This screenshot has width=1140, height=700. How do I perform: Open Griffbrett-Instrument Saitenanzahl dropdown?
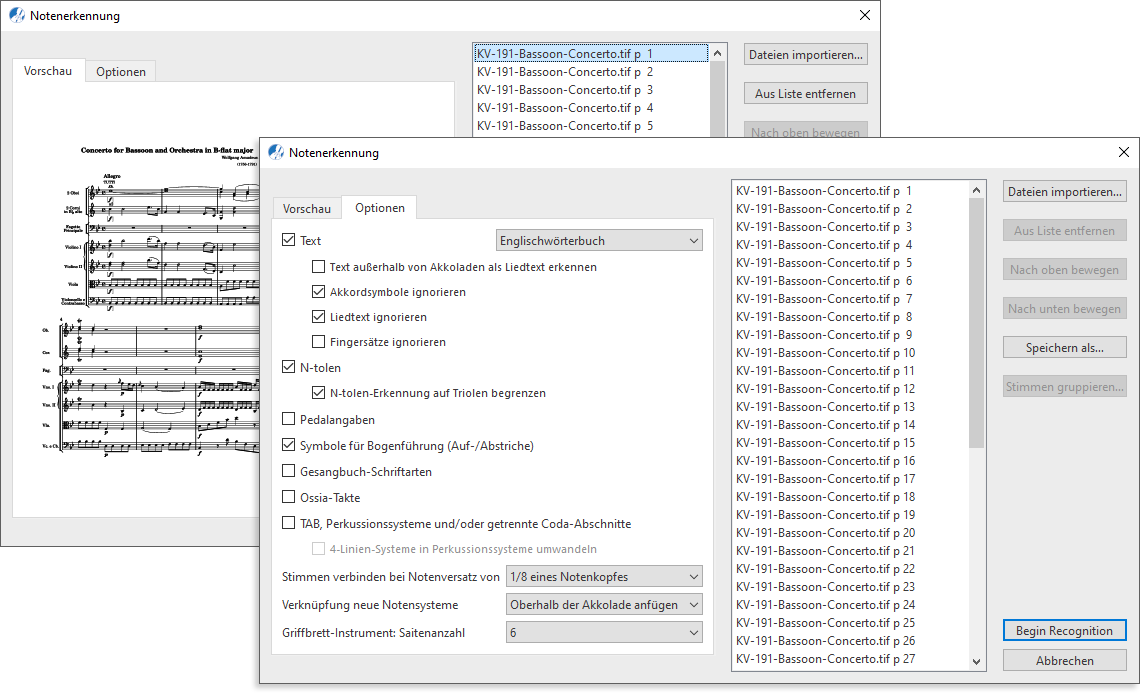pyautogui.click(x=604, y=632)
